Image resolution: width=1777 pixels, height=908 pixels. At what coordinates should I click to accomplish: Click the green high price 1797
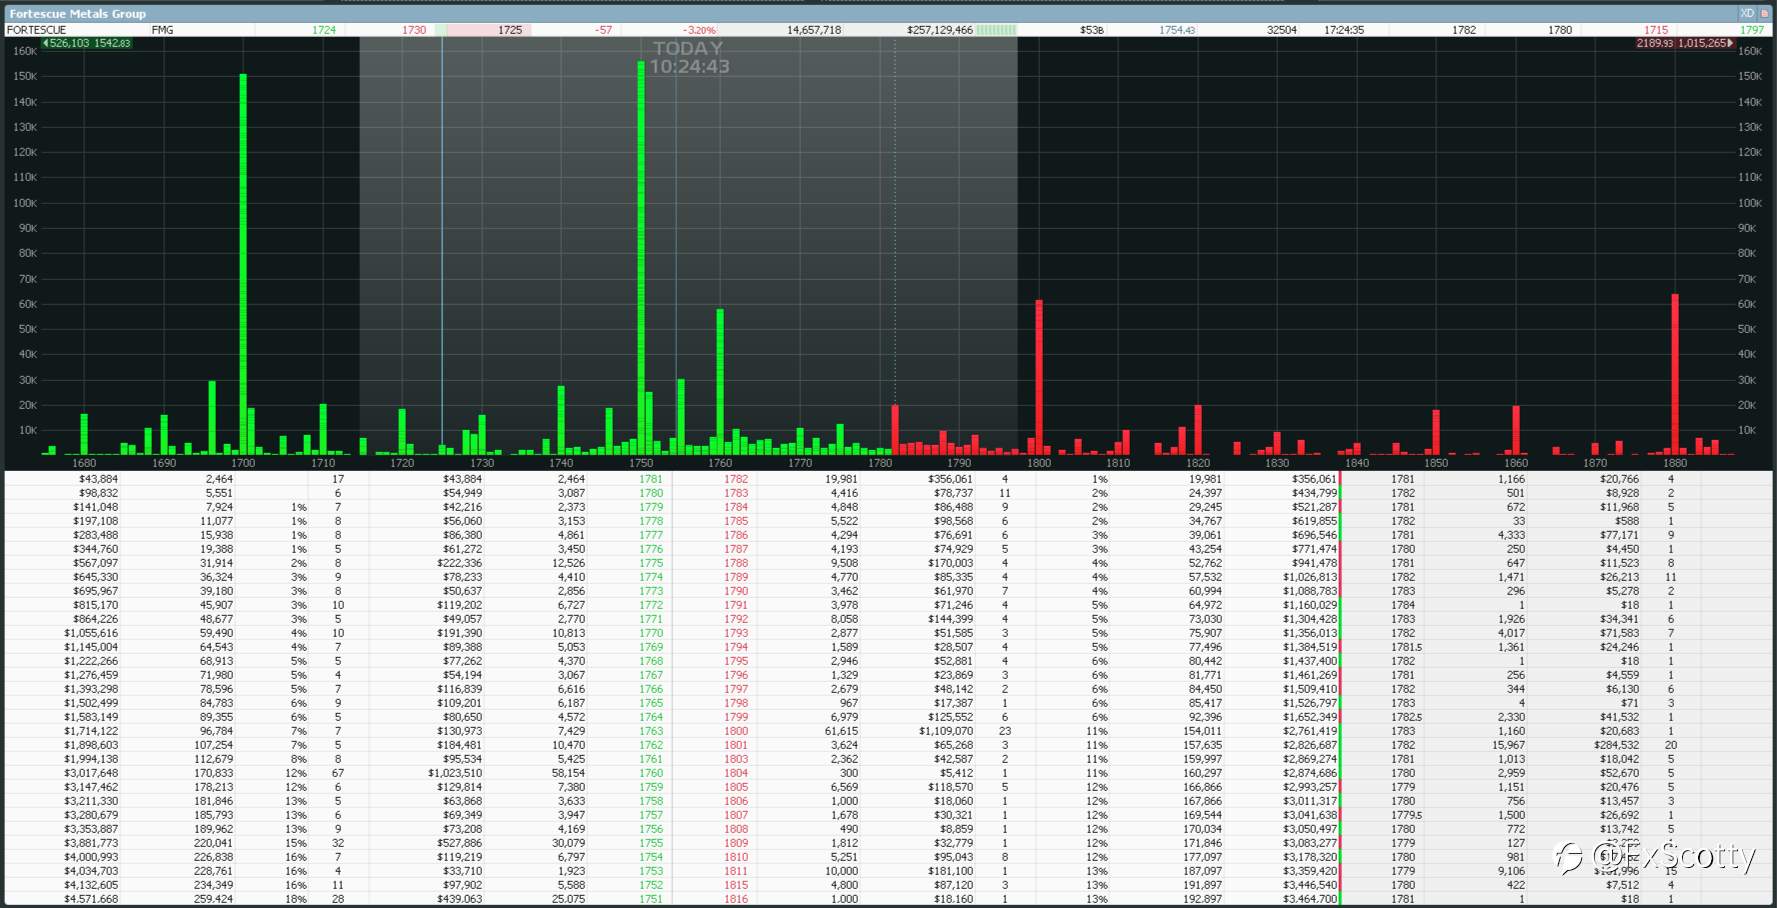[x=1752, y=30]
